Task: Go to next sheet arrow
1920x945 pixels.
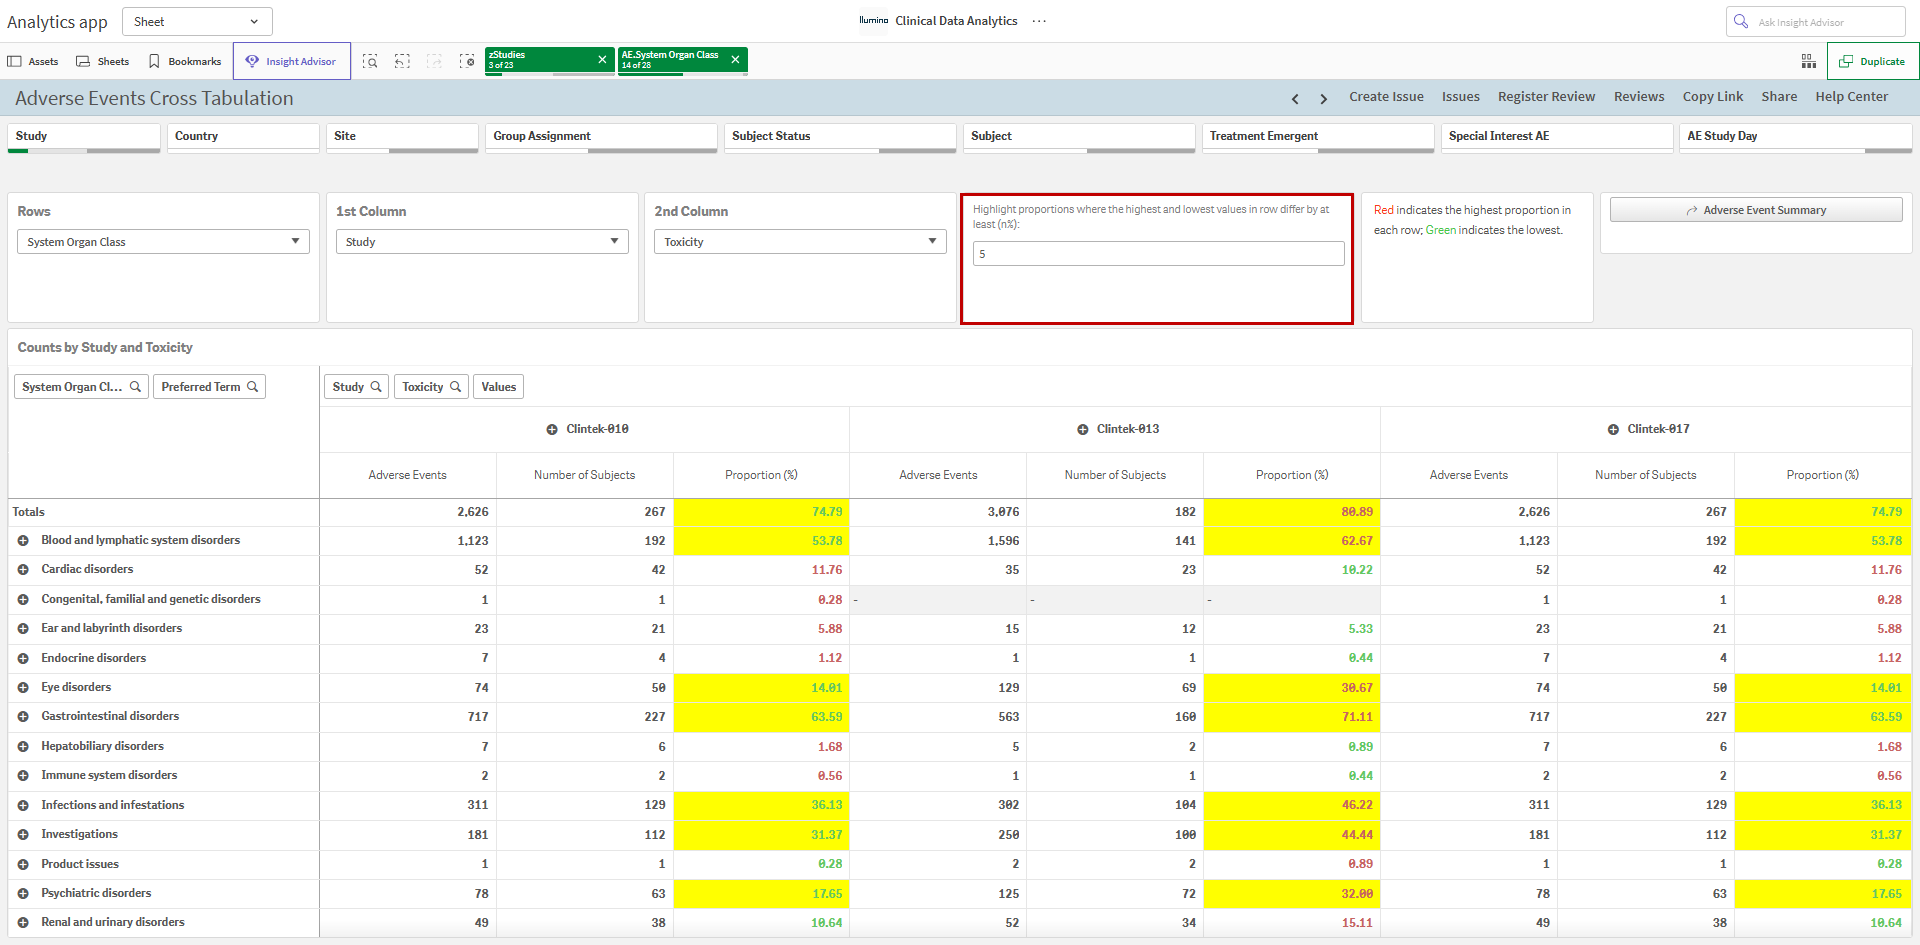Action: tap(1324, 98)
